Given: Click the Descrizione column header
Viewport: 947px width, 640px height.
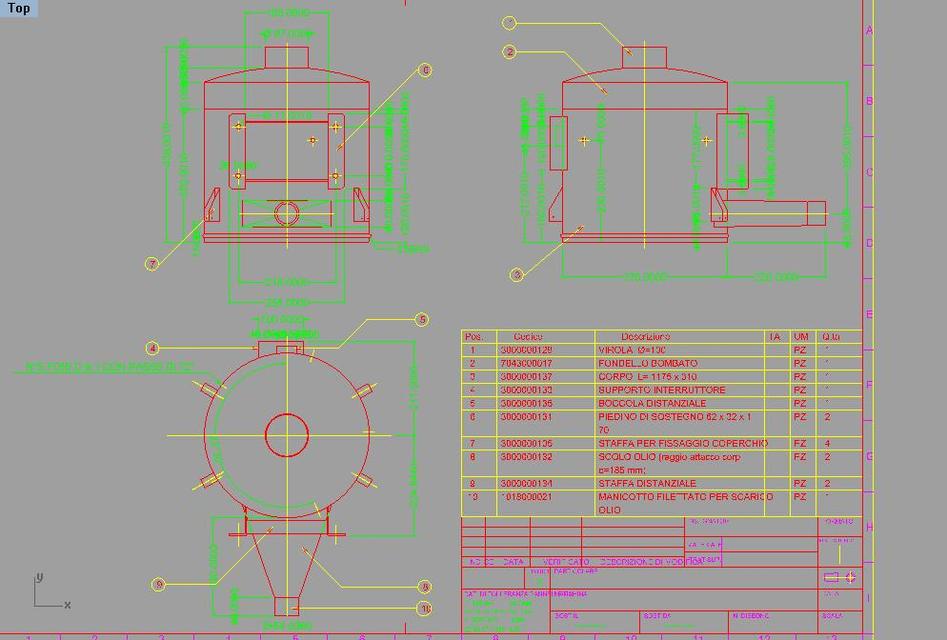Looking at the screenshot, I should point(646,337).
